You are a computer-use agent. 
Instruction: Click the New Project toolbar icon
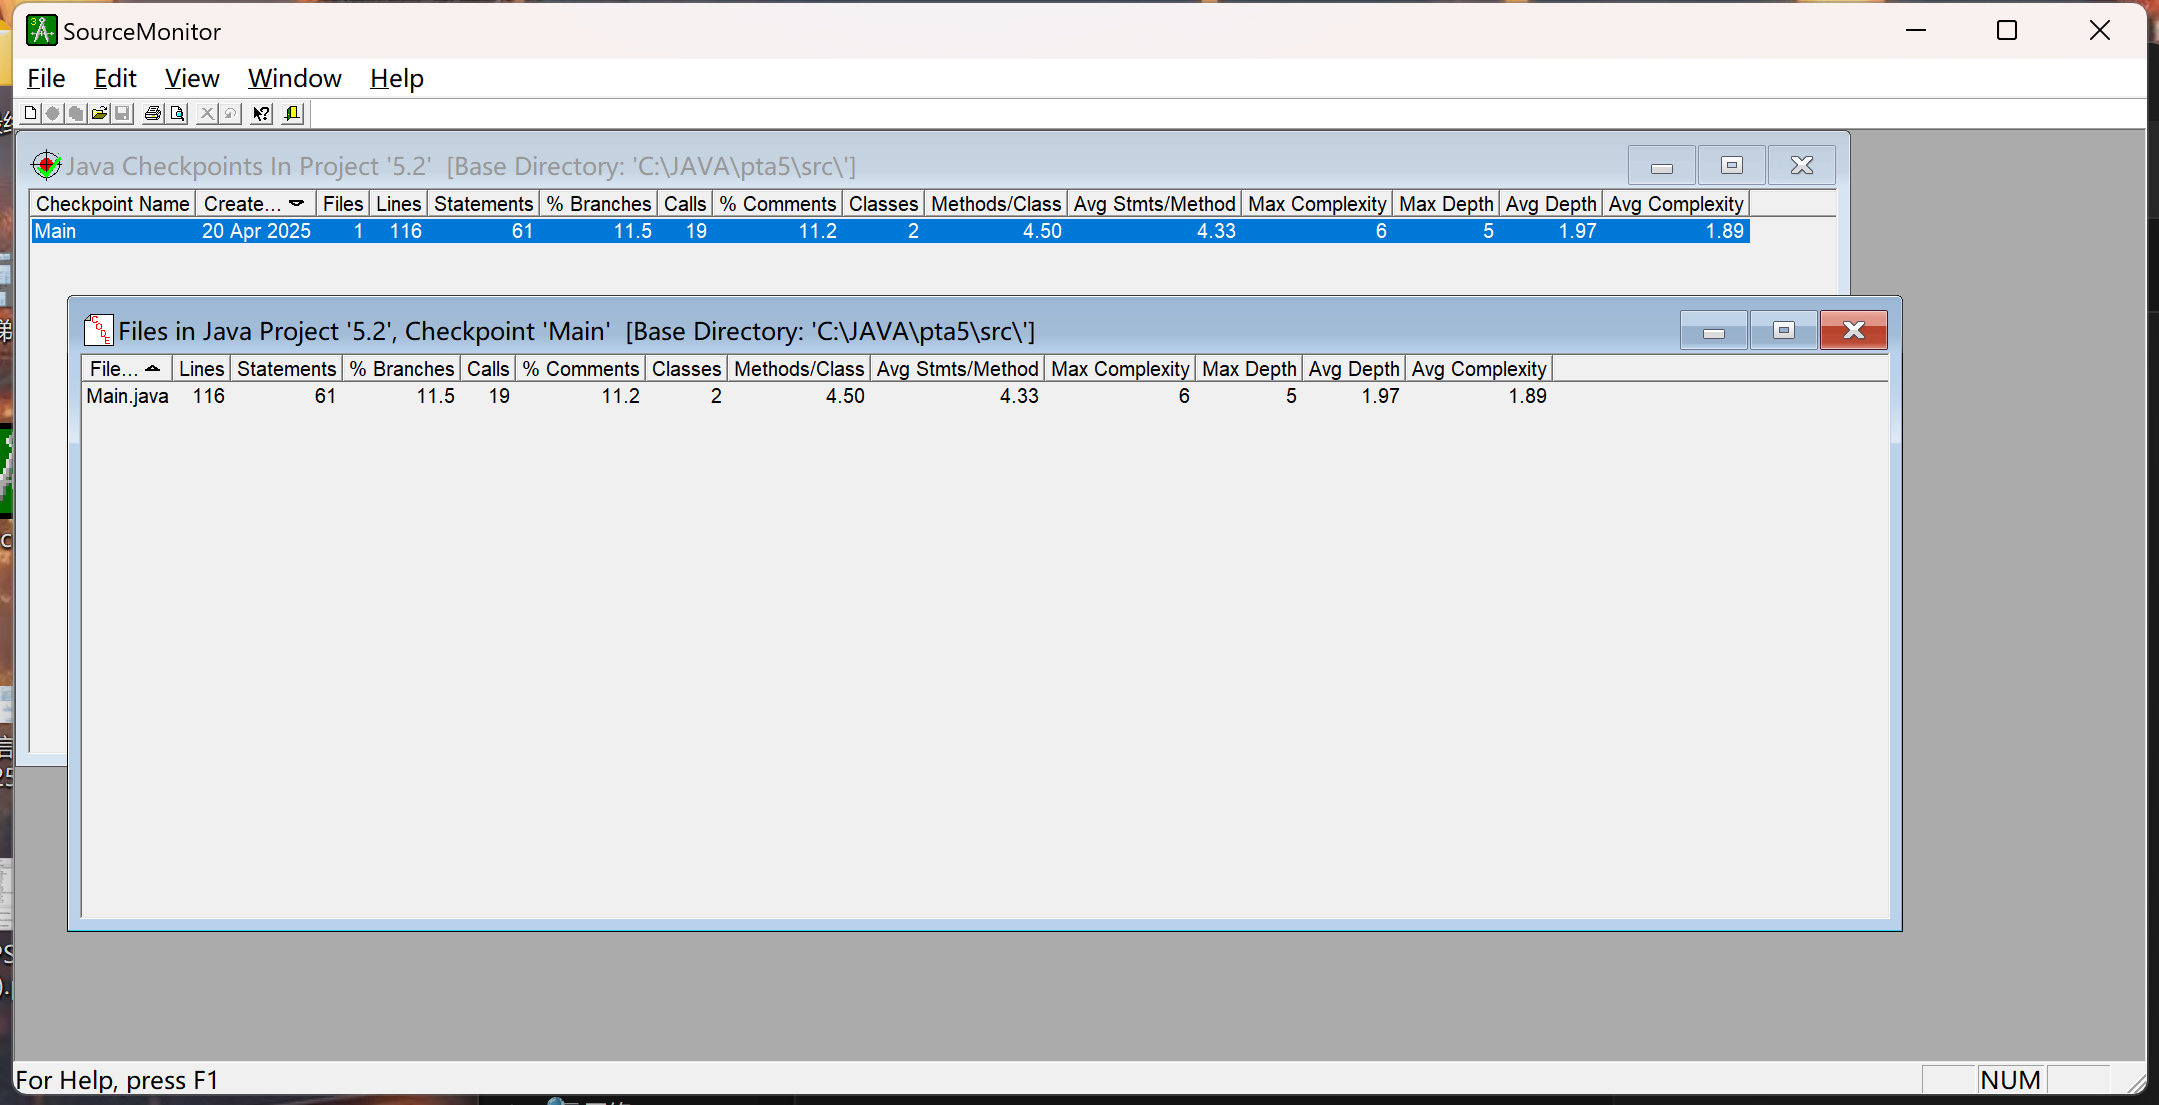click(x=30, y=113)
